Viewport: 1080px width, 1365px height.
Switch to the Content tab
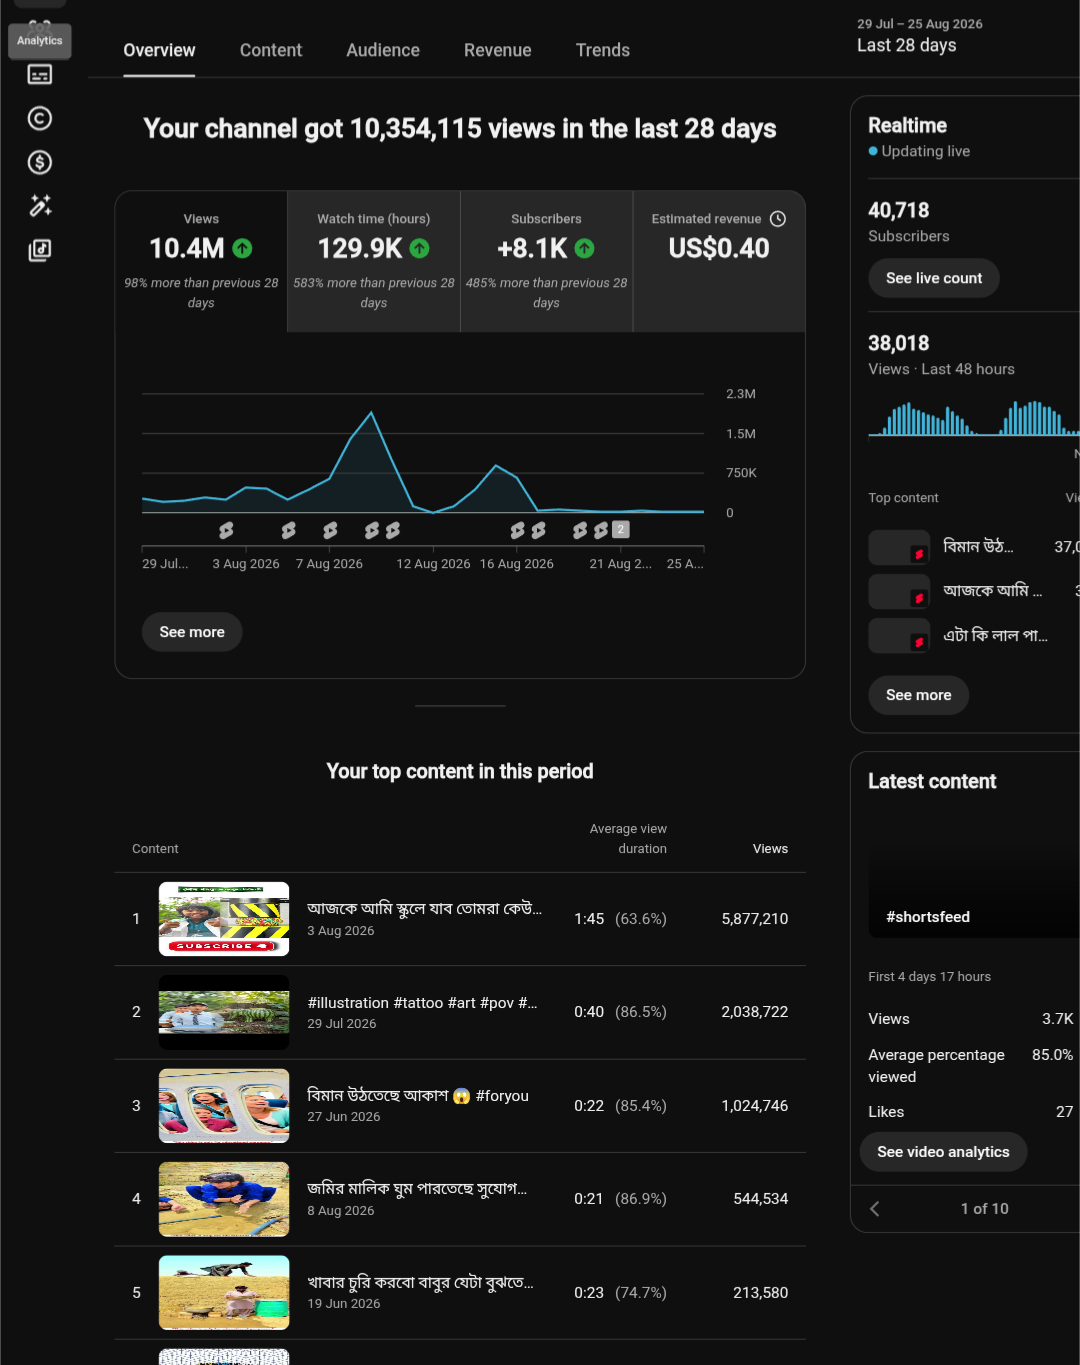click(271, 50)
